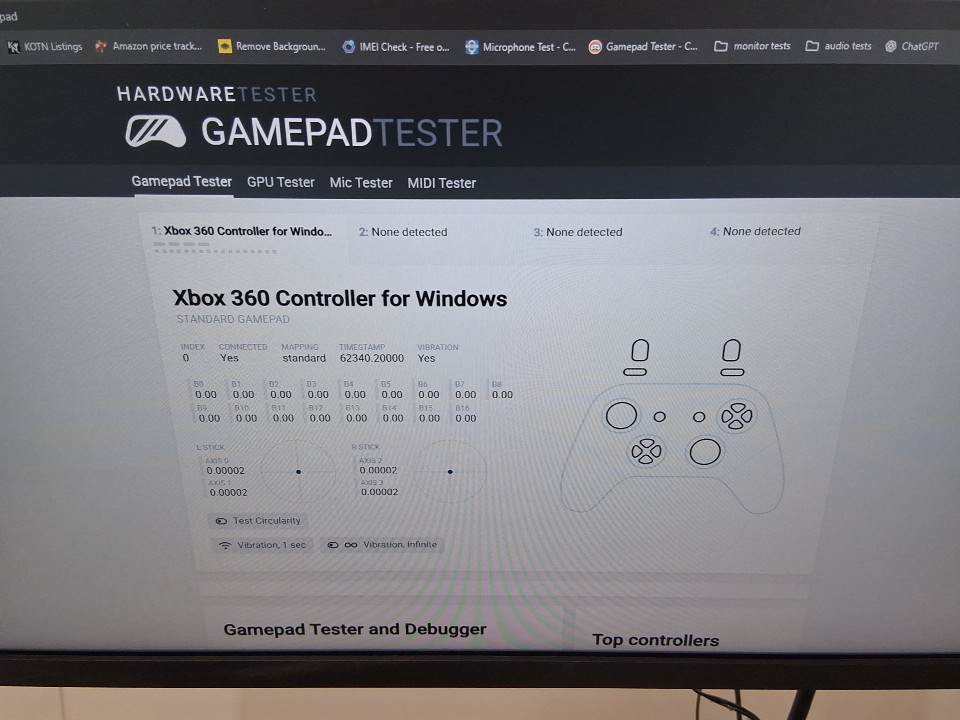Image resolution: width=960 pixels, height=720 pixels.
Task: Click the face buttons cluster on controller diagram
Action: coord(737,415)
